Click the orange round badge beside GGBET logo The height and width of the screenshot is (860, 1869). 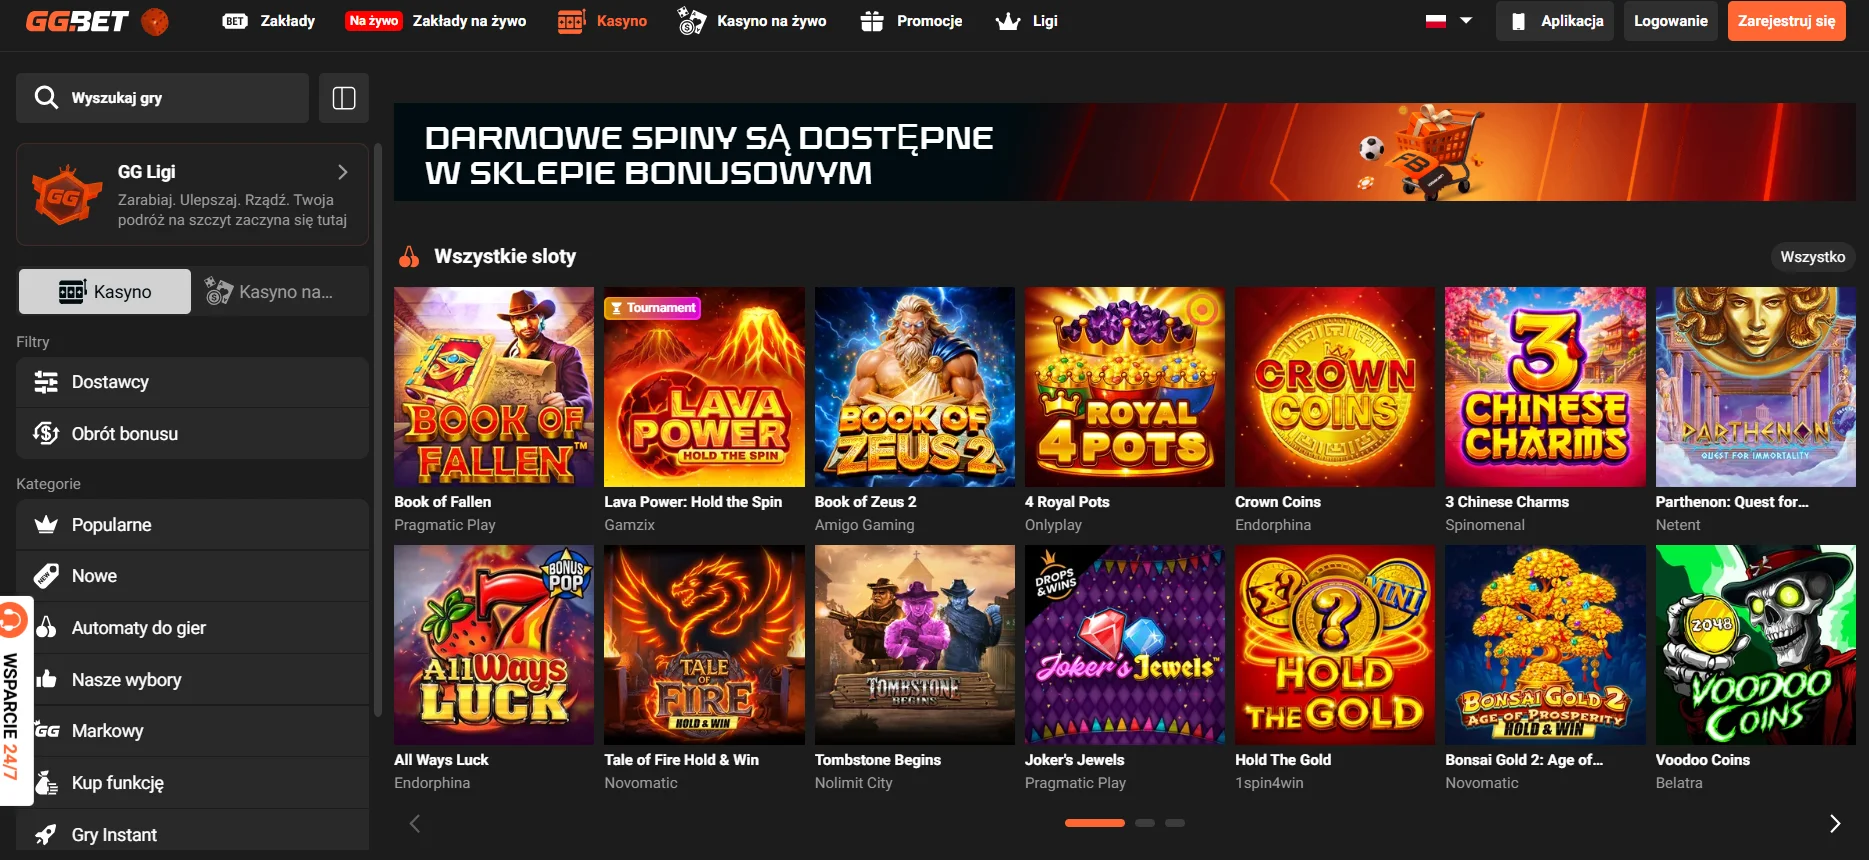155,21
